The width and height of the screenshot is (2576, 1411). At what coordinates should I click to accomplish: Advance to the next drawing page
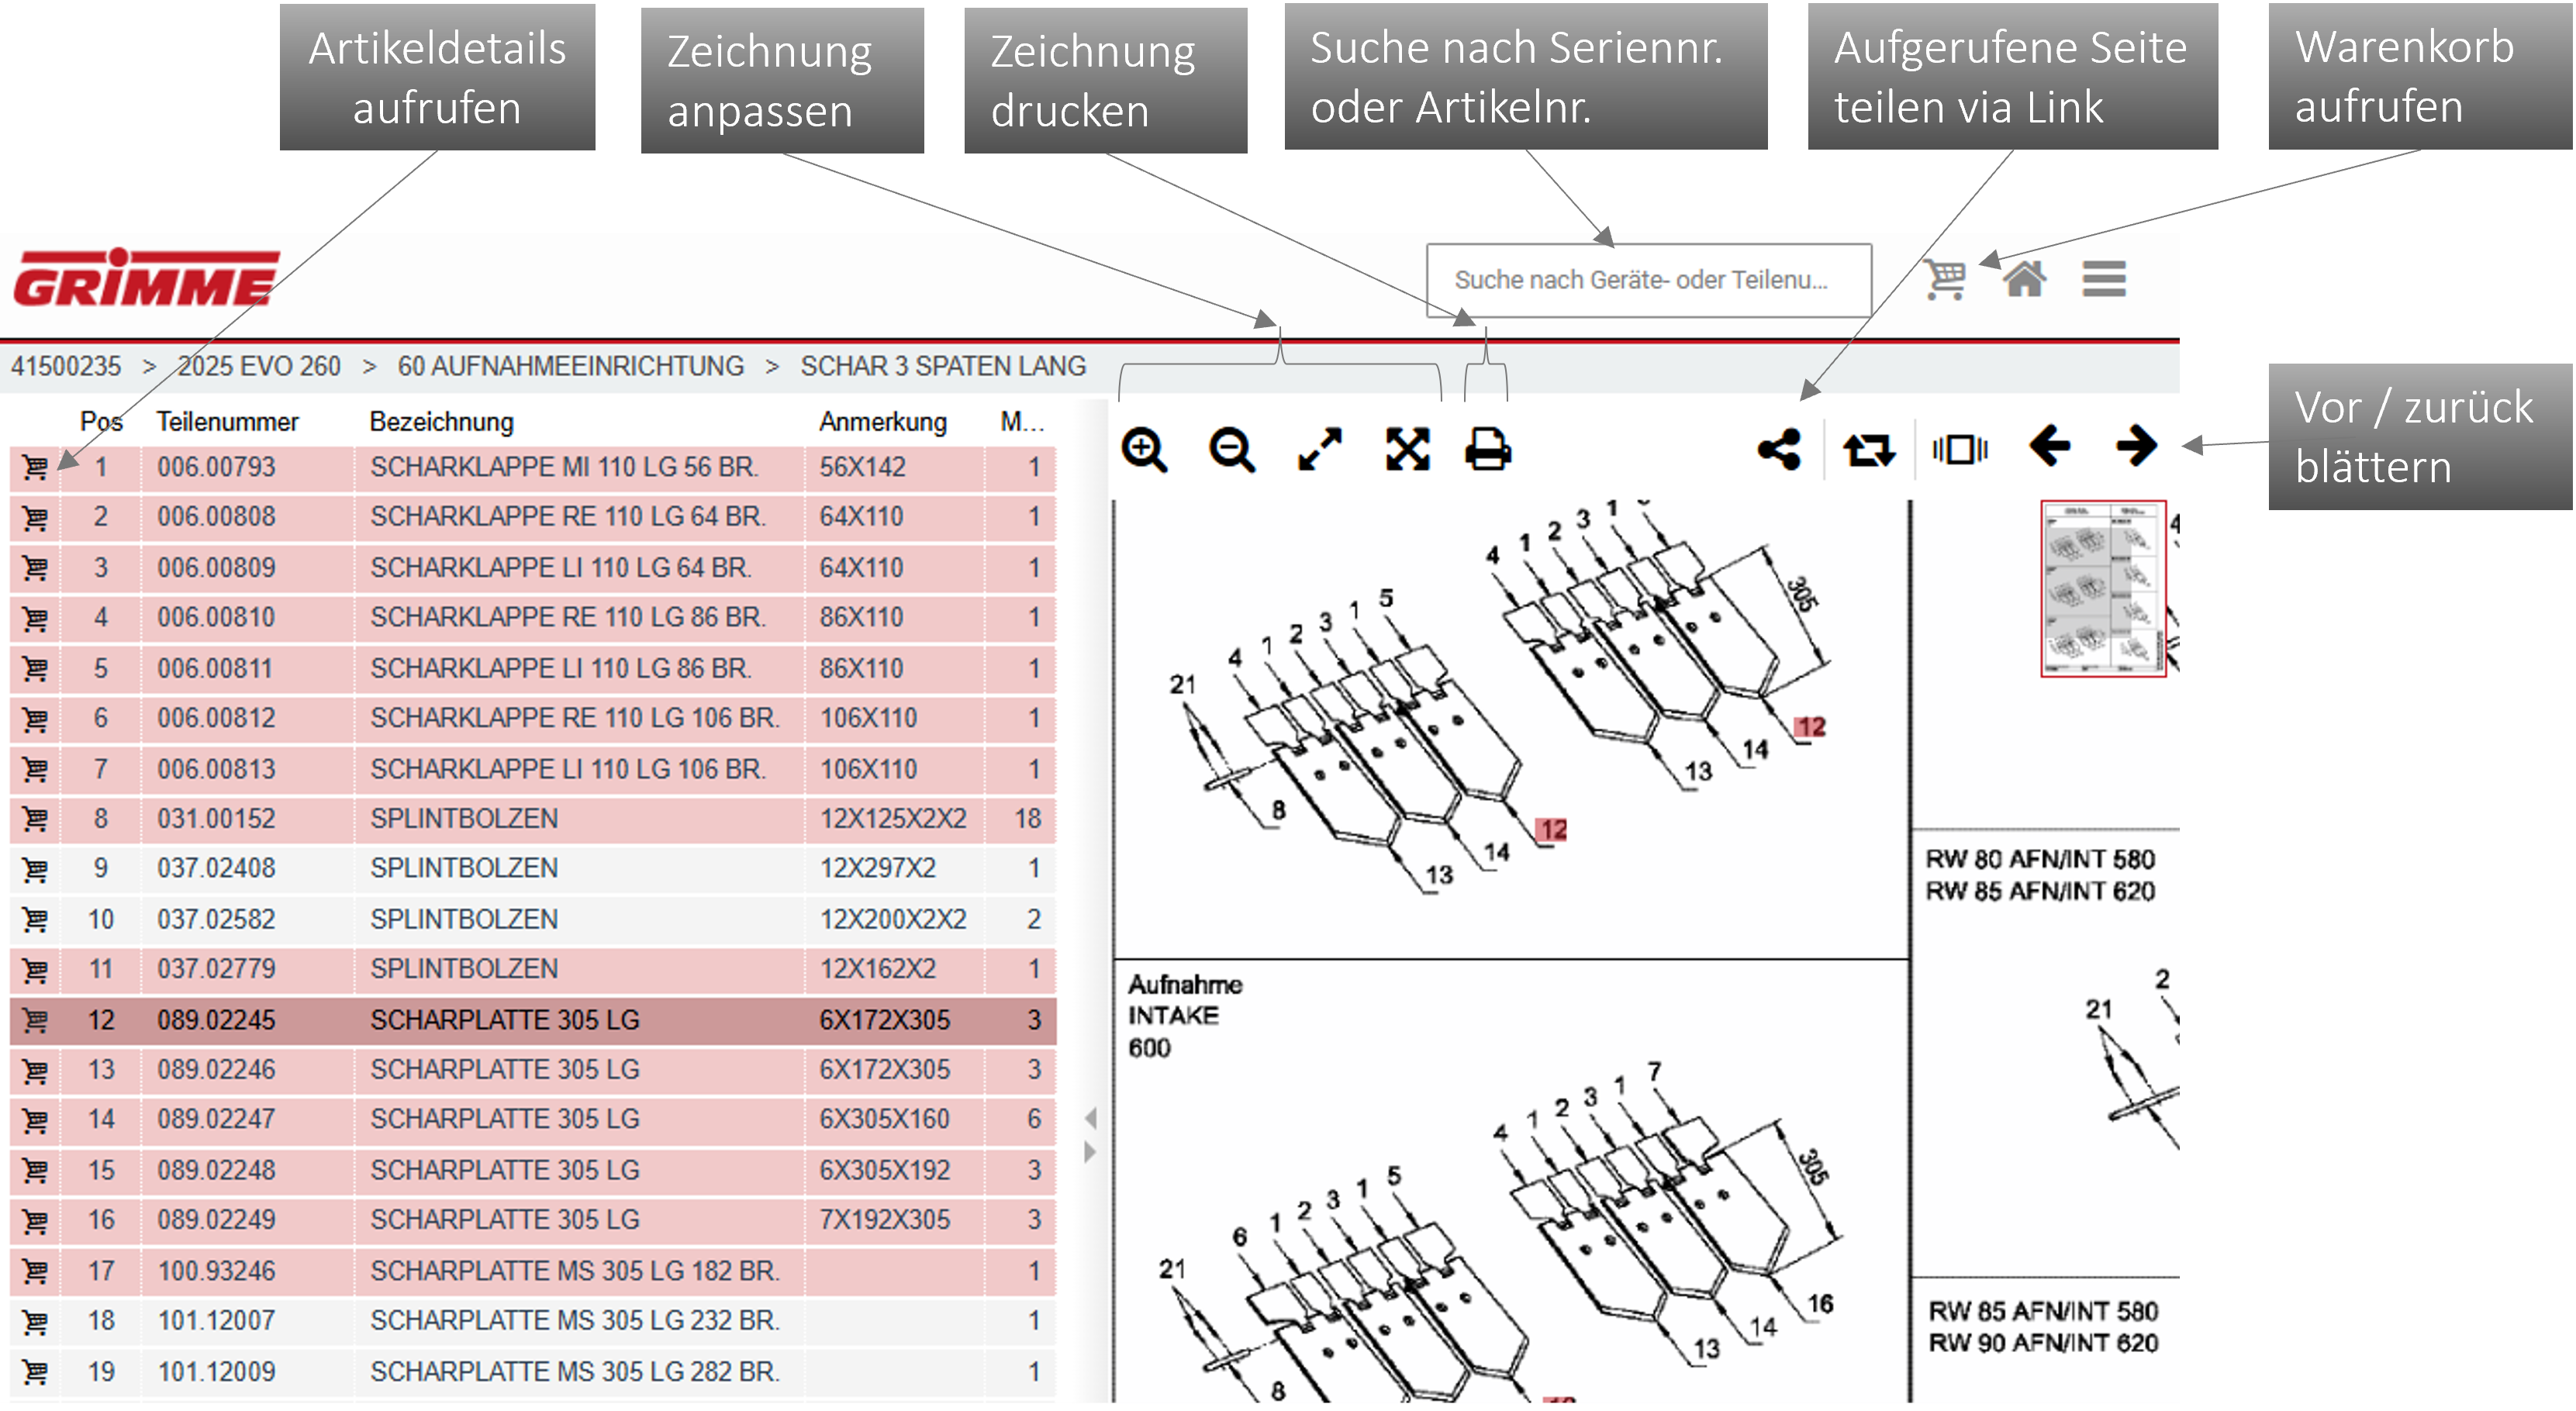click(2137, 445)
